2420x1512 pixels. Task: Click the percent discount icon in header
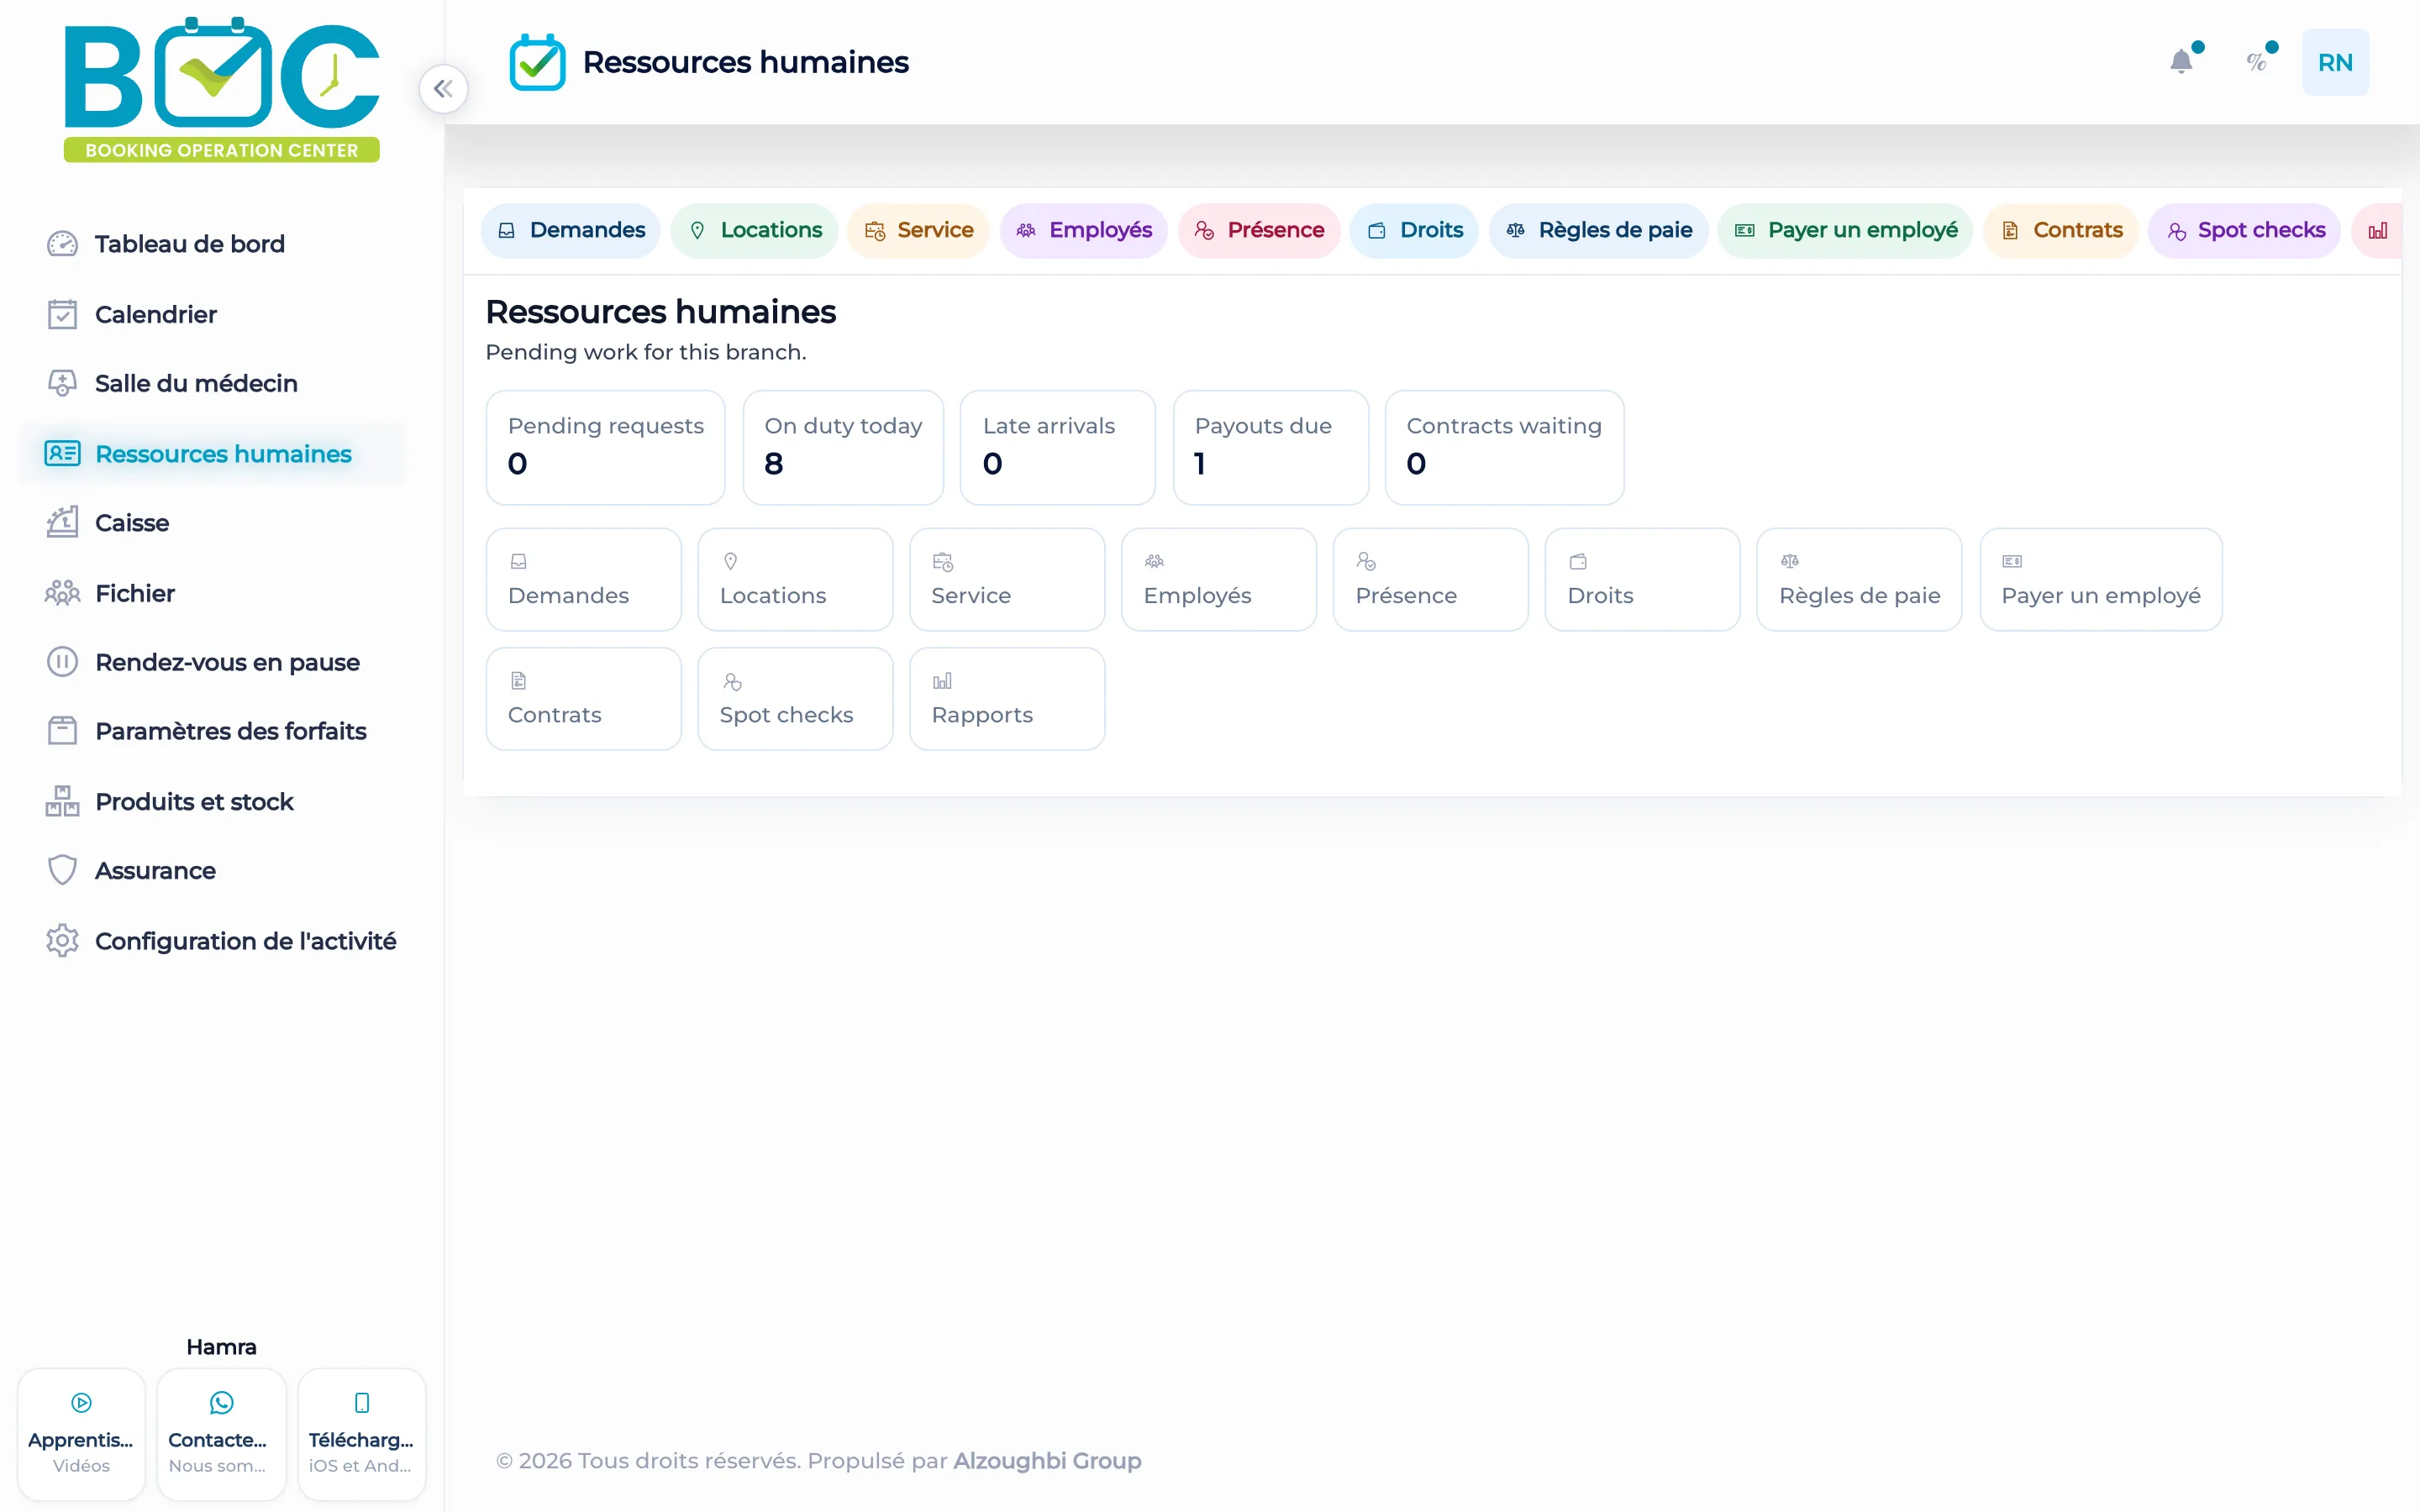coord(2256,62)
